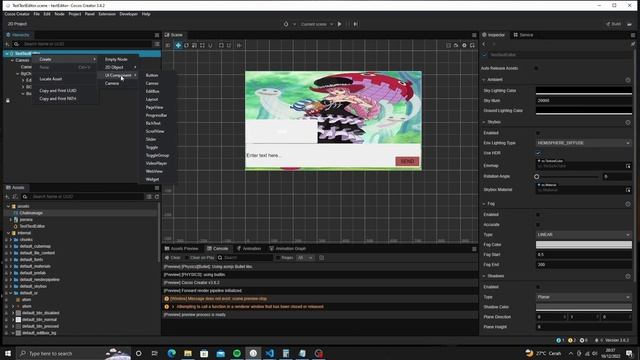Viewport: 640px width, 360px height.
Task: Open the console log level All dropdown
Action: click(x=305, y=258)
